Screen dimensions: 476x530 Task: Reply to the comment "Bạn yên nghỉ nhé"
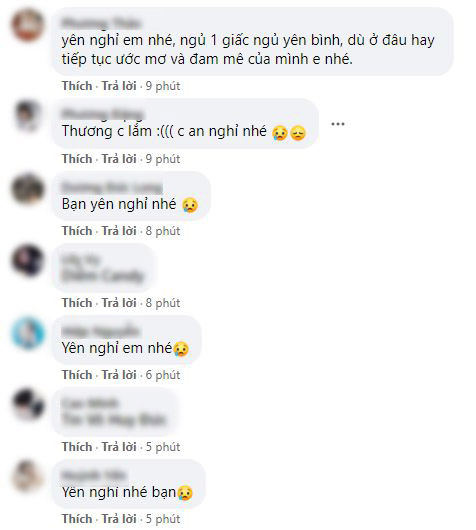[119, 231]
